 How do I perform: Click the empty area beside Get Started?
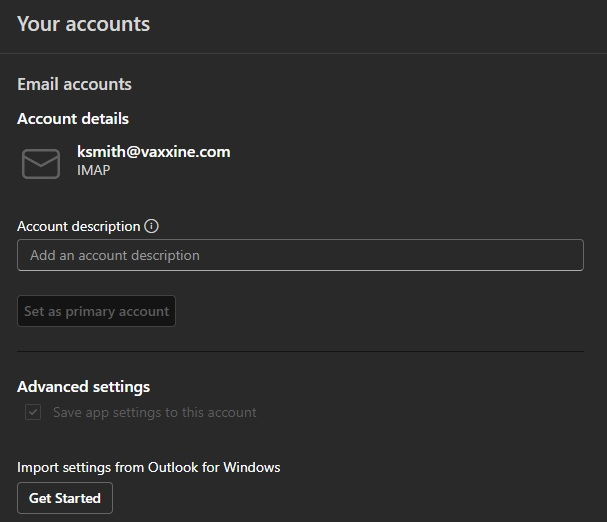pos(350,498)
